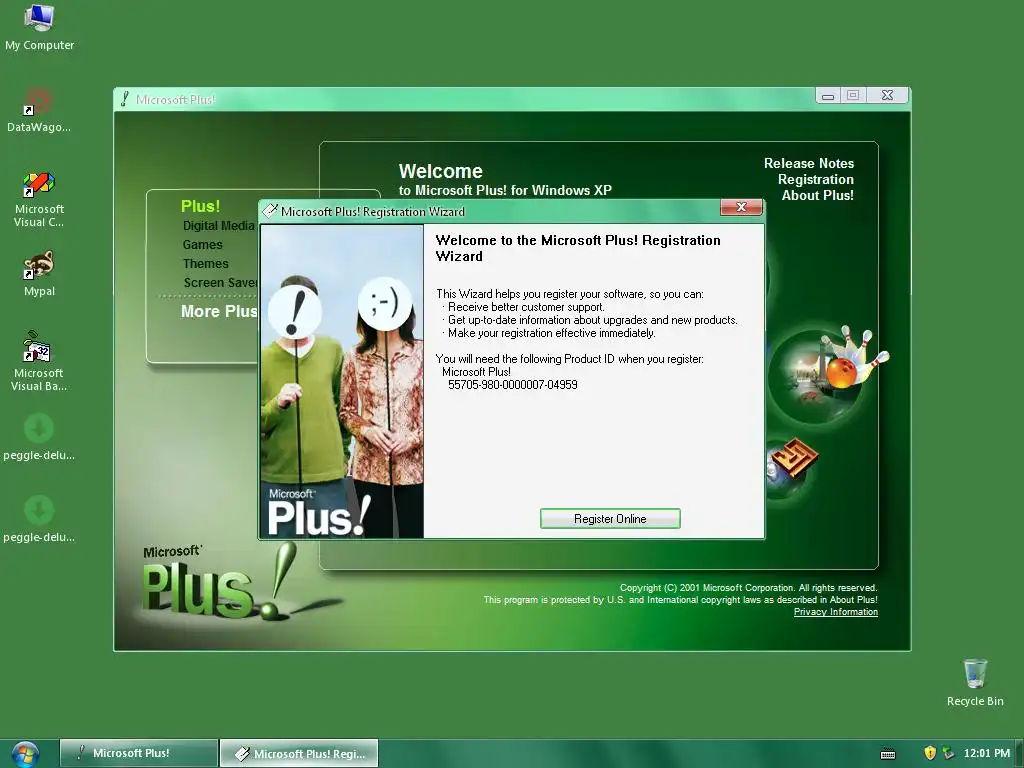The width and height of the screenshot is (1024, 768).
Task: Select Games in the Plus! menu
Action: tap(202, 244)
